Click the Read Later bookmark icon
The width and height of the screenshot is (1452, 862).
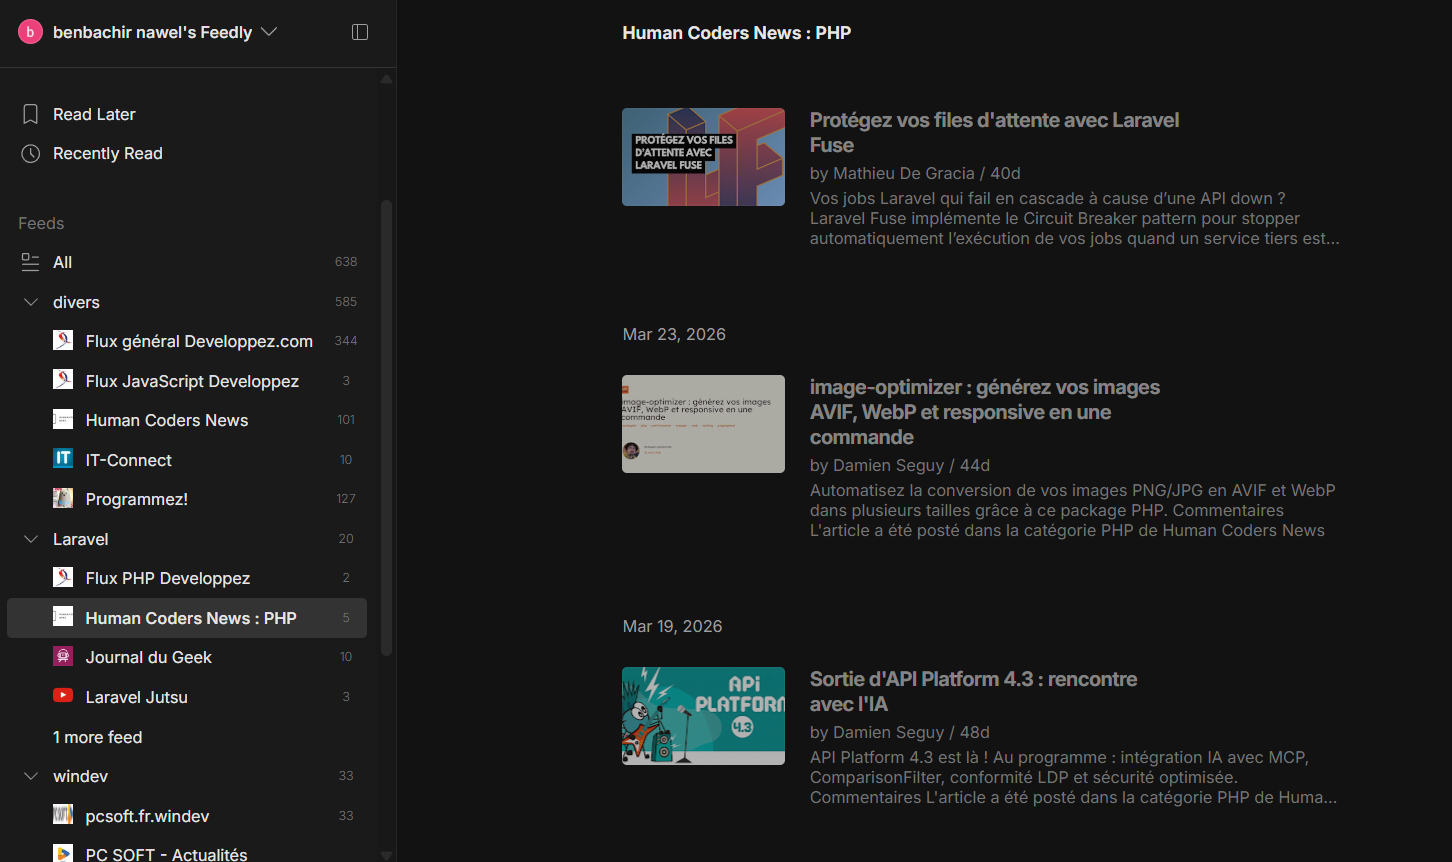(x=31, y=114)
